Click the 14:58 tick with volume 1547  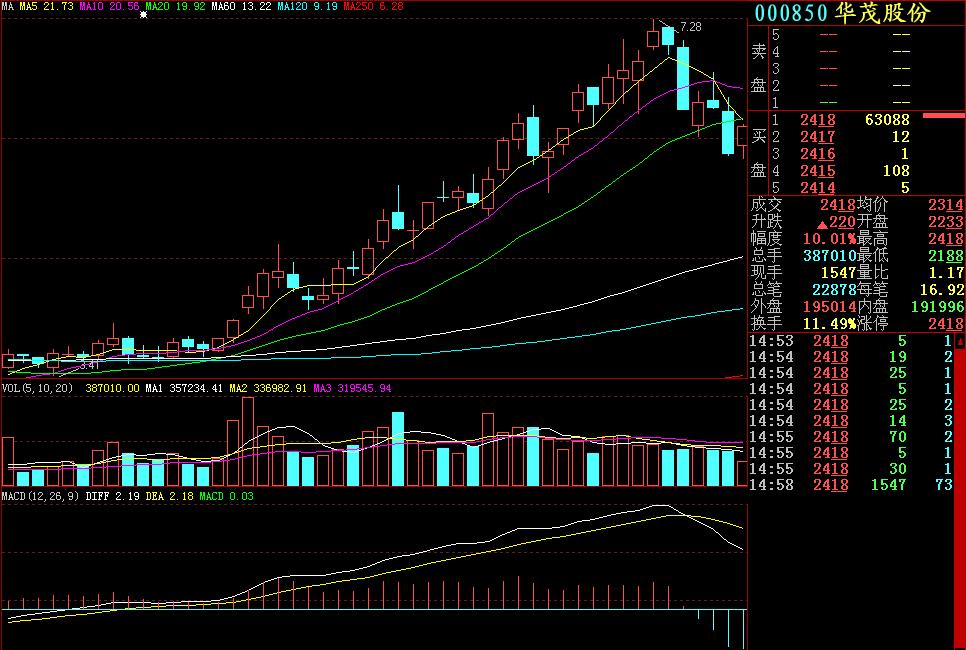(x=851, y=485)
